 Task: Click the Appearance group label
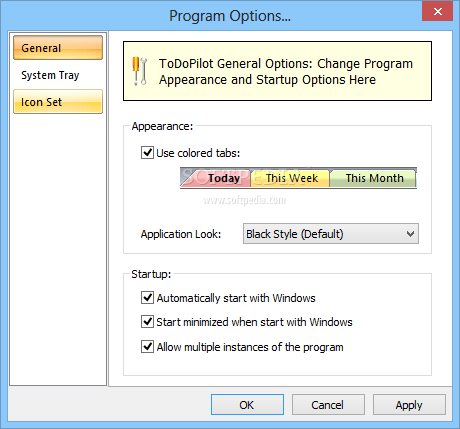coord(162,126)
